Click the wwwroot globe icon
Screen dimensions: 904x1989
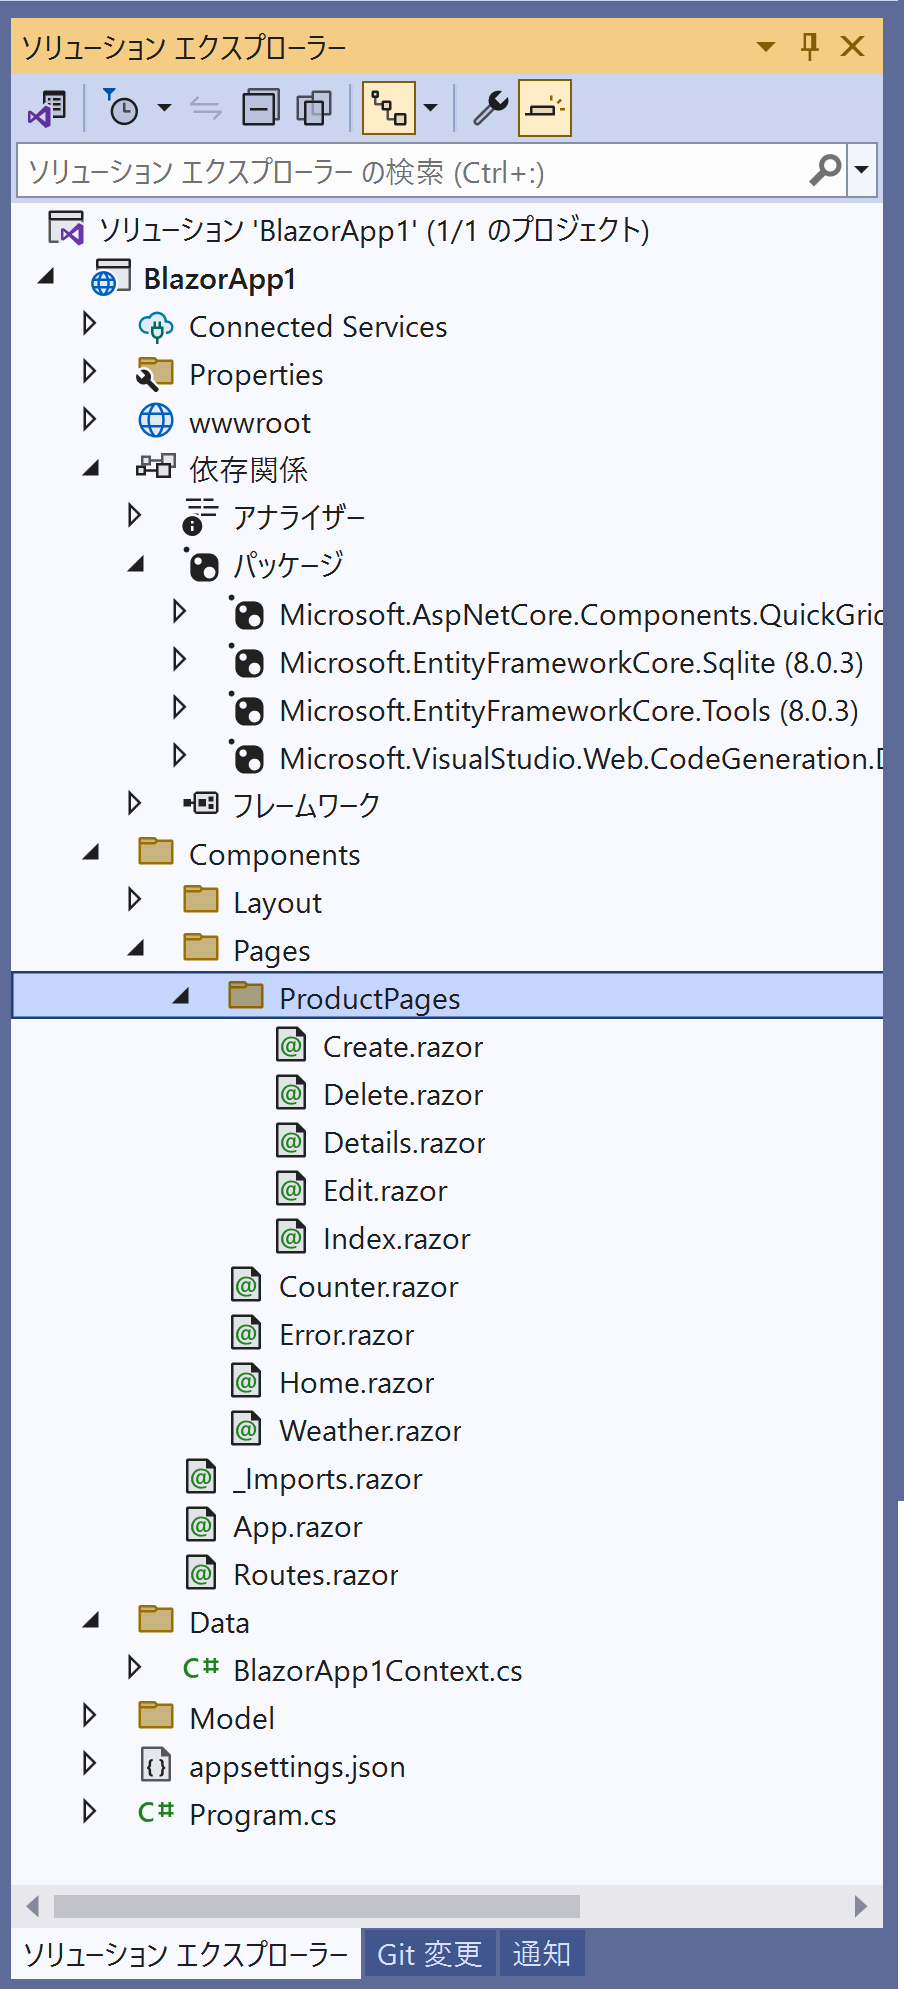click(156, 421)
